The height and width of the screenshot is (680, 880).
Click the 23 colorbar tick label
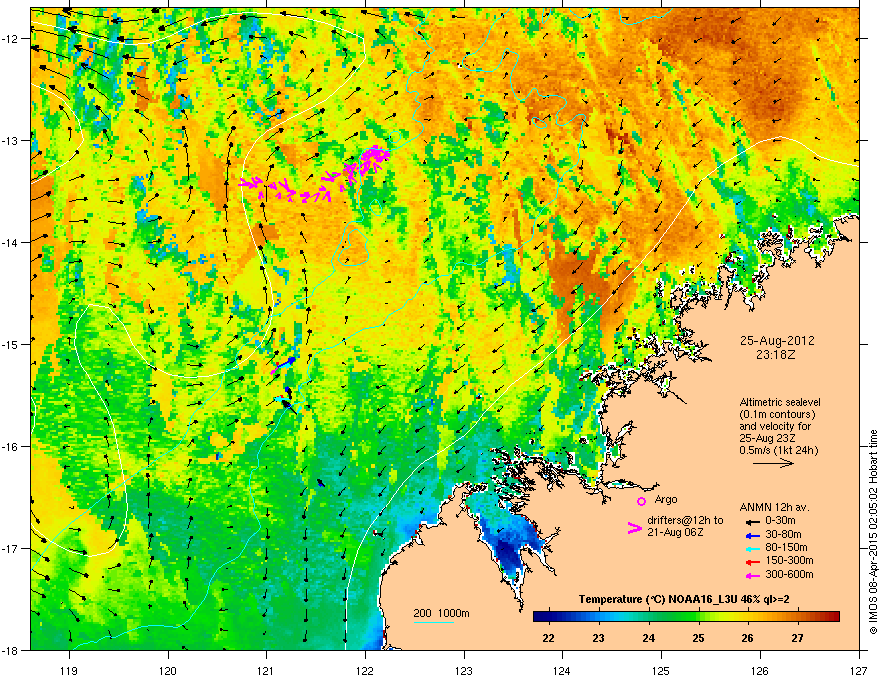coord(598,638)
